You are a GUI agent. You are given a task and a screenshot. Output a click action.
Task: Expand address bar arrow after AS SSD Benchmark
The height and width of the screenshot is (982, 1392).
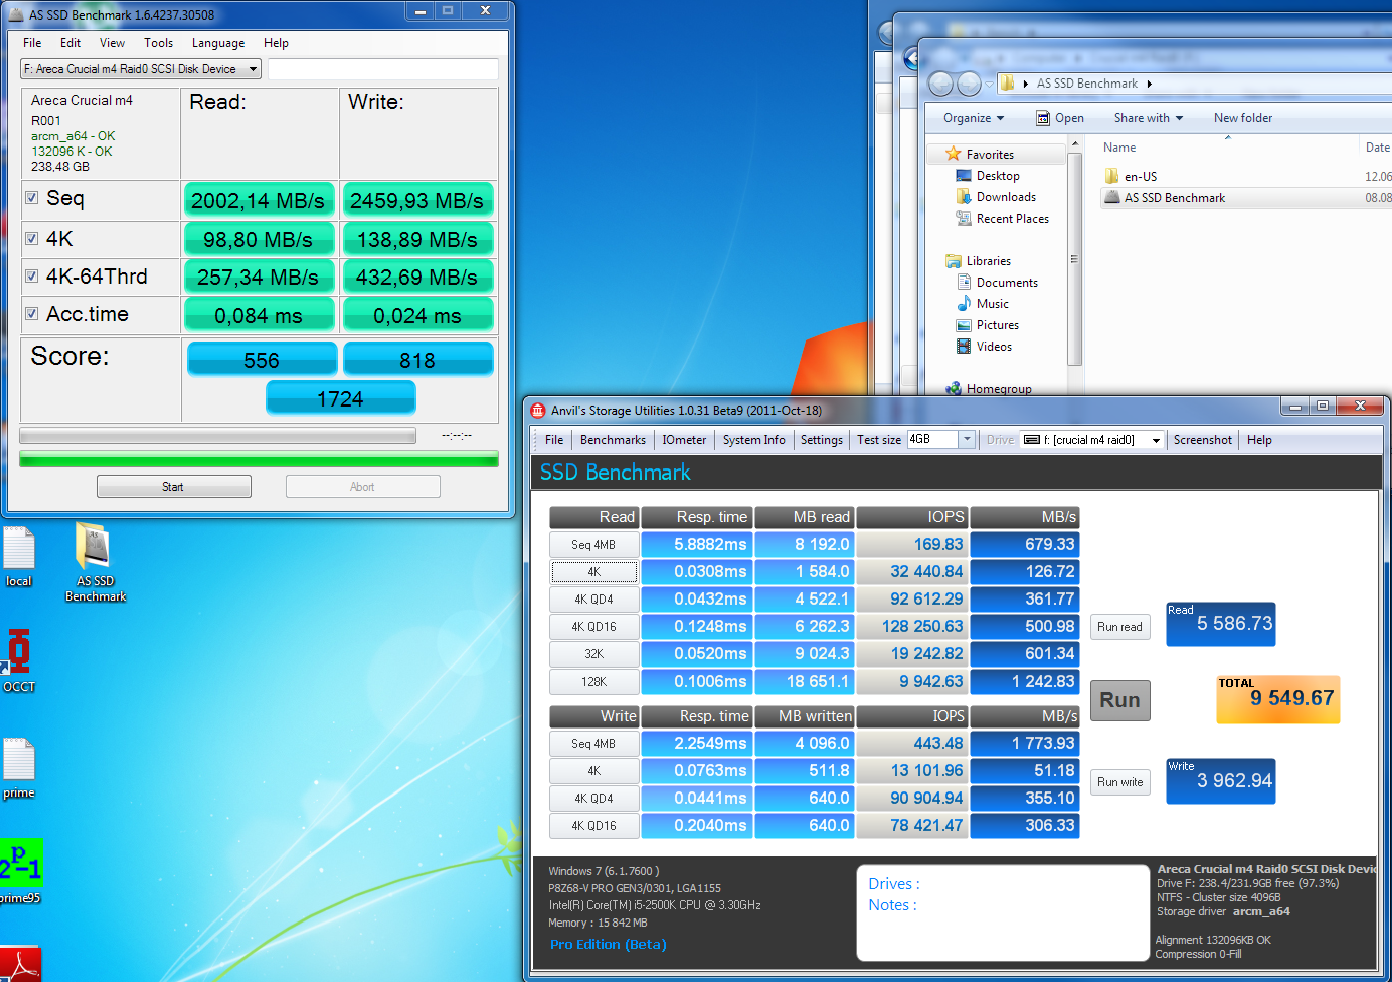tap(1150, 84)
